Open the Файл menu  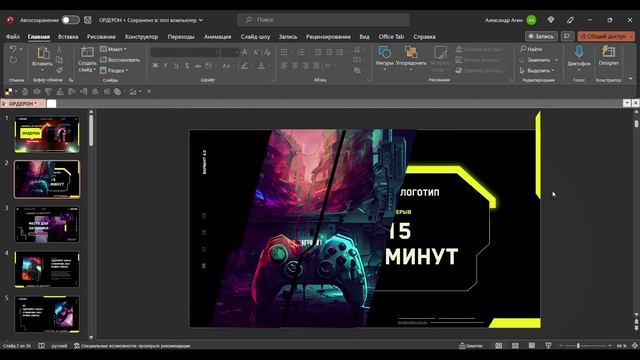[13, 37]
